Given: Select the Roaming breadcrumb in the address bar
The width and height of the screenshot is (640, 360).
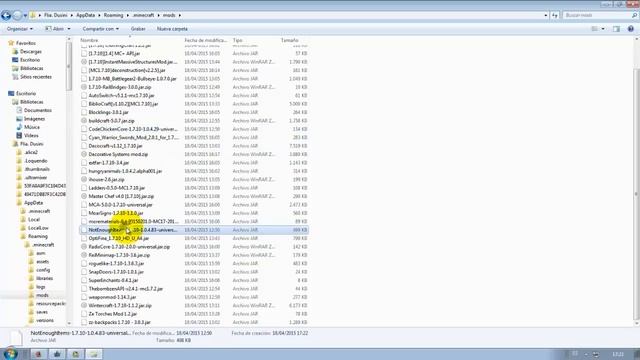Looking at the screenshot, I should click(113, 15).
